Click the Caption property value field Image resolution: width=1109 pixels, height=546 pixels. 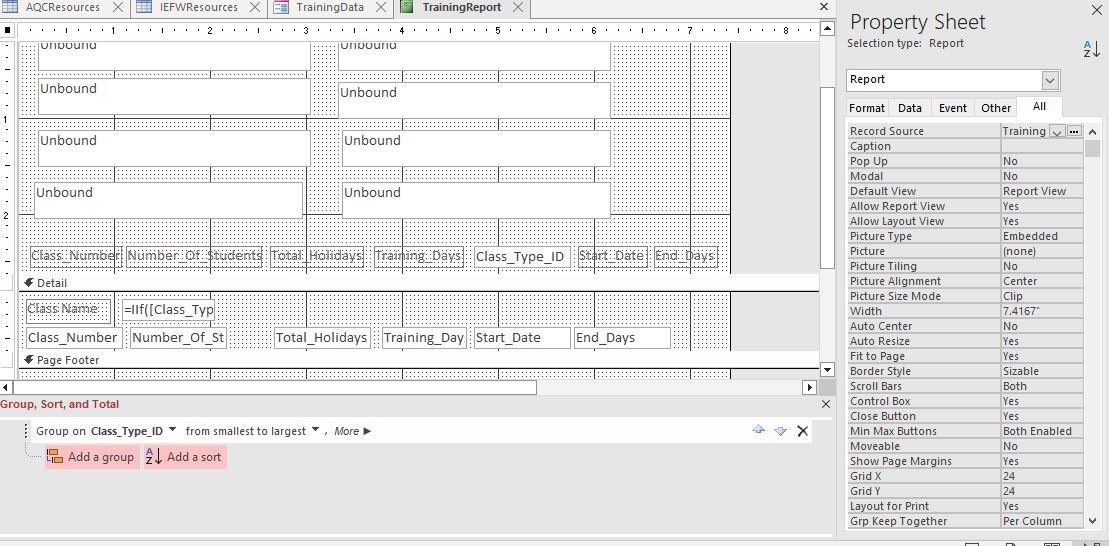coord(1041,146)
